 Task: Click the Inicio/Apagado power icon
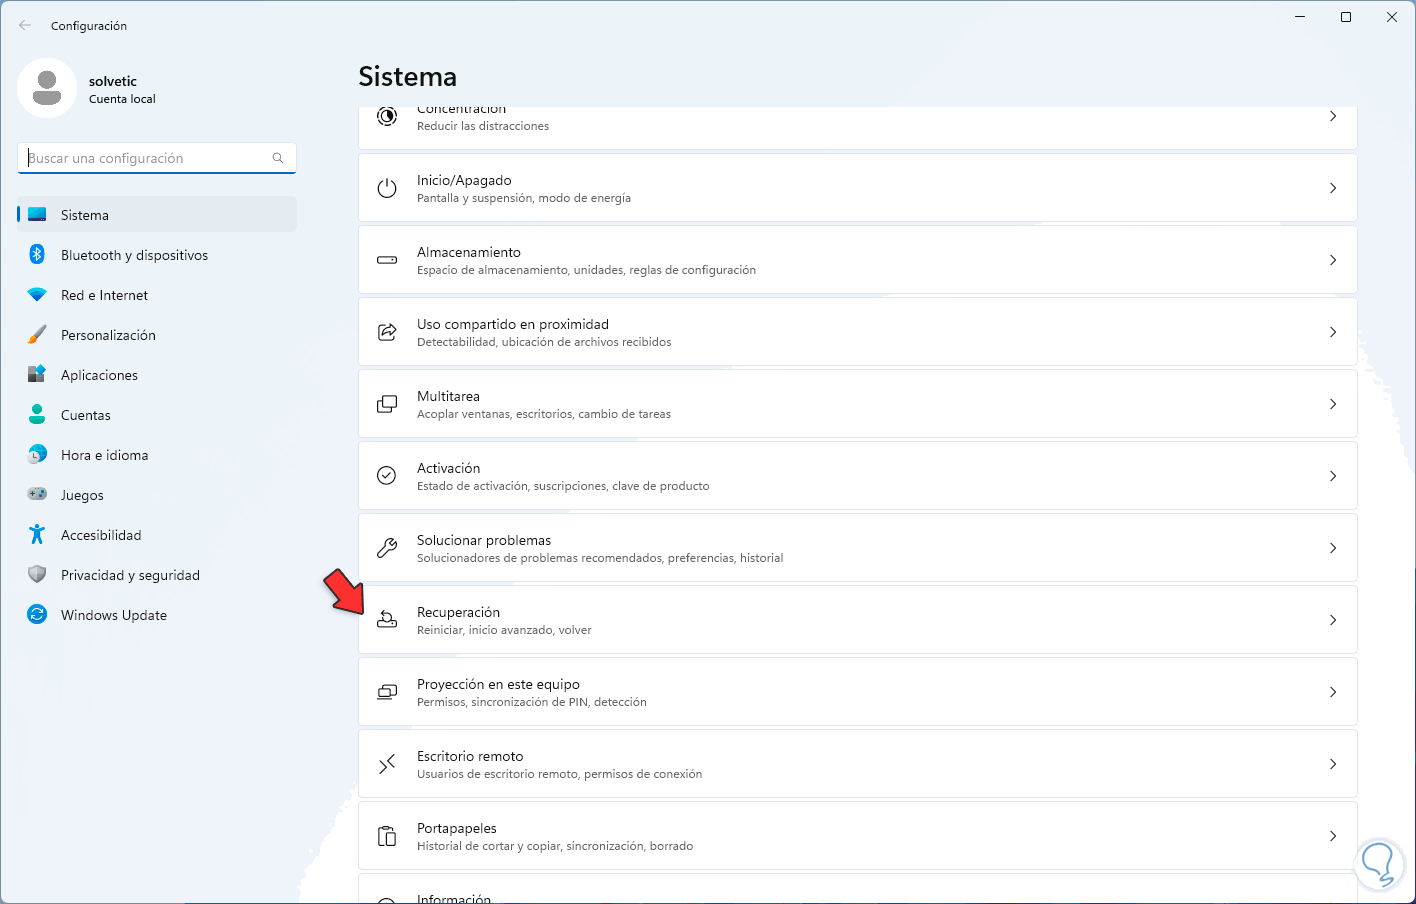point(387,188)
